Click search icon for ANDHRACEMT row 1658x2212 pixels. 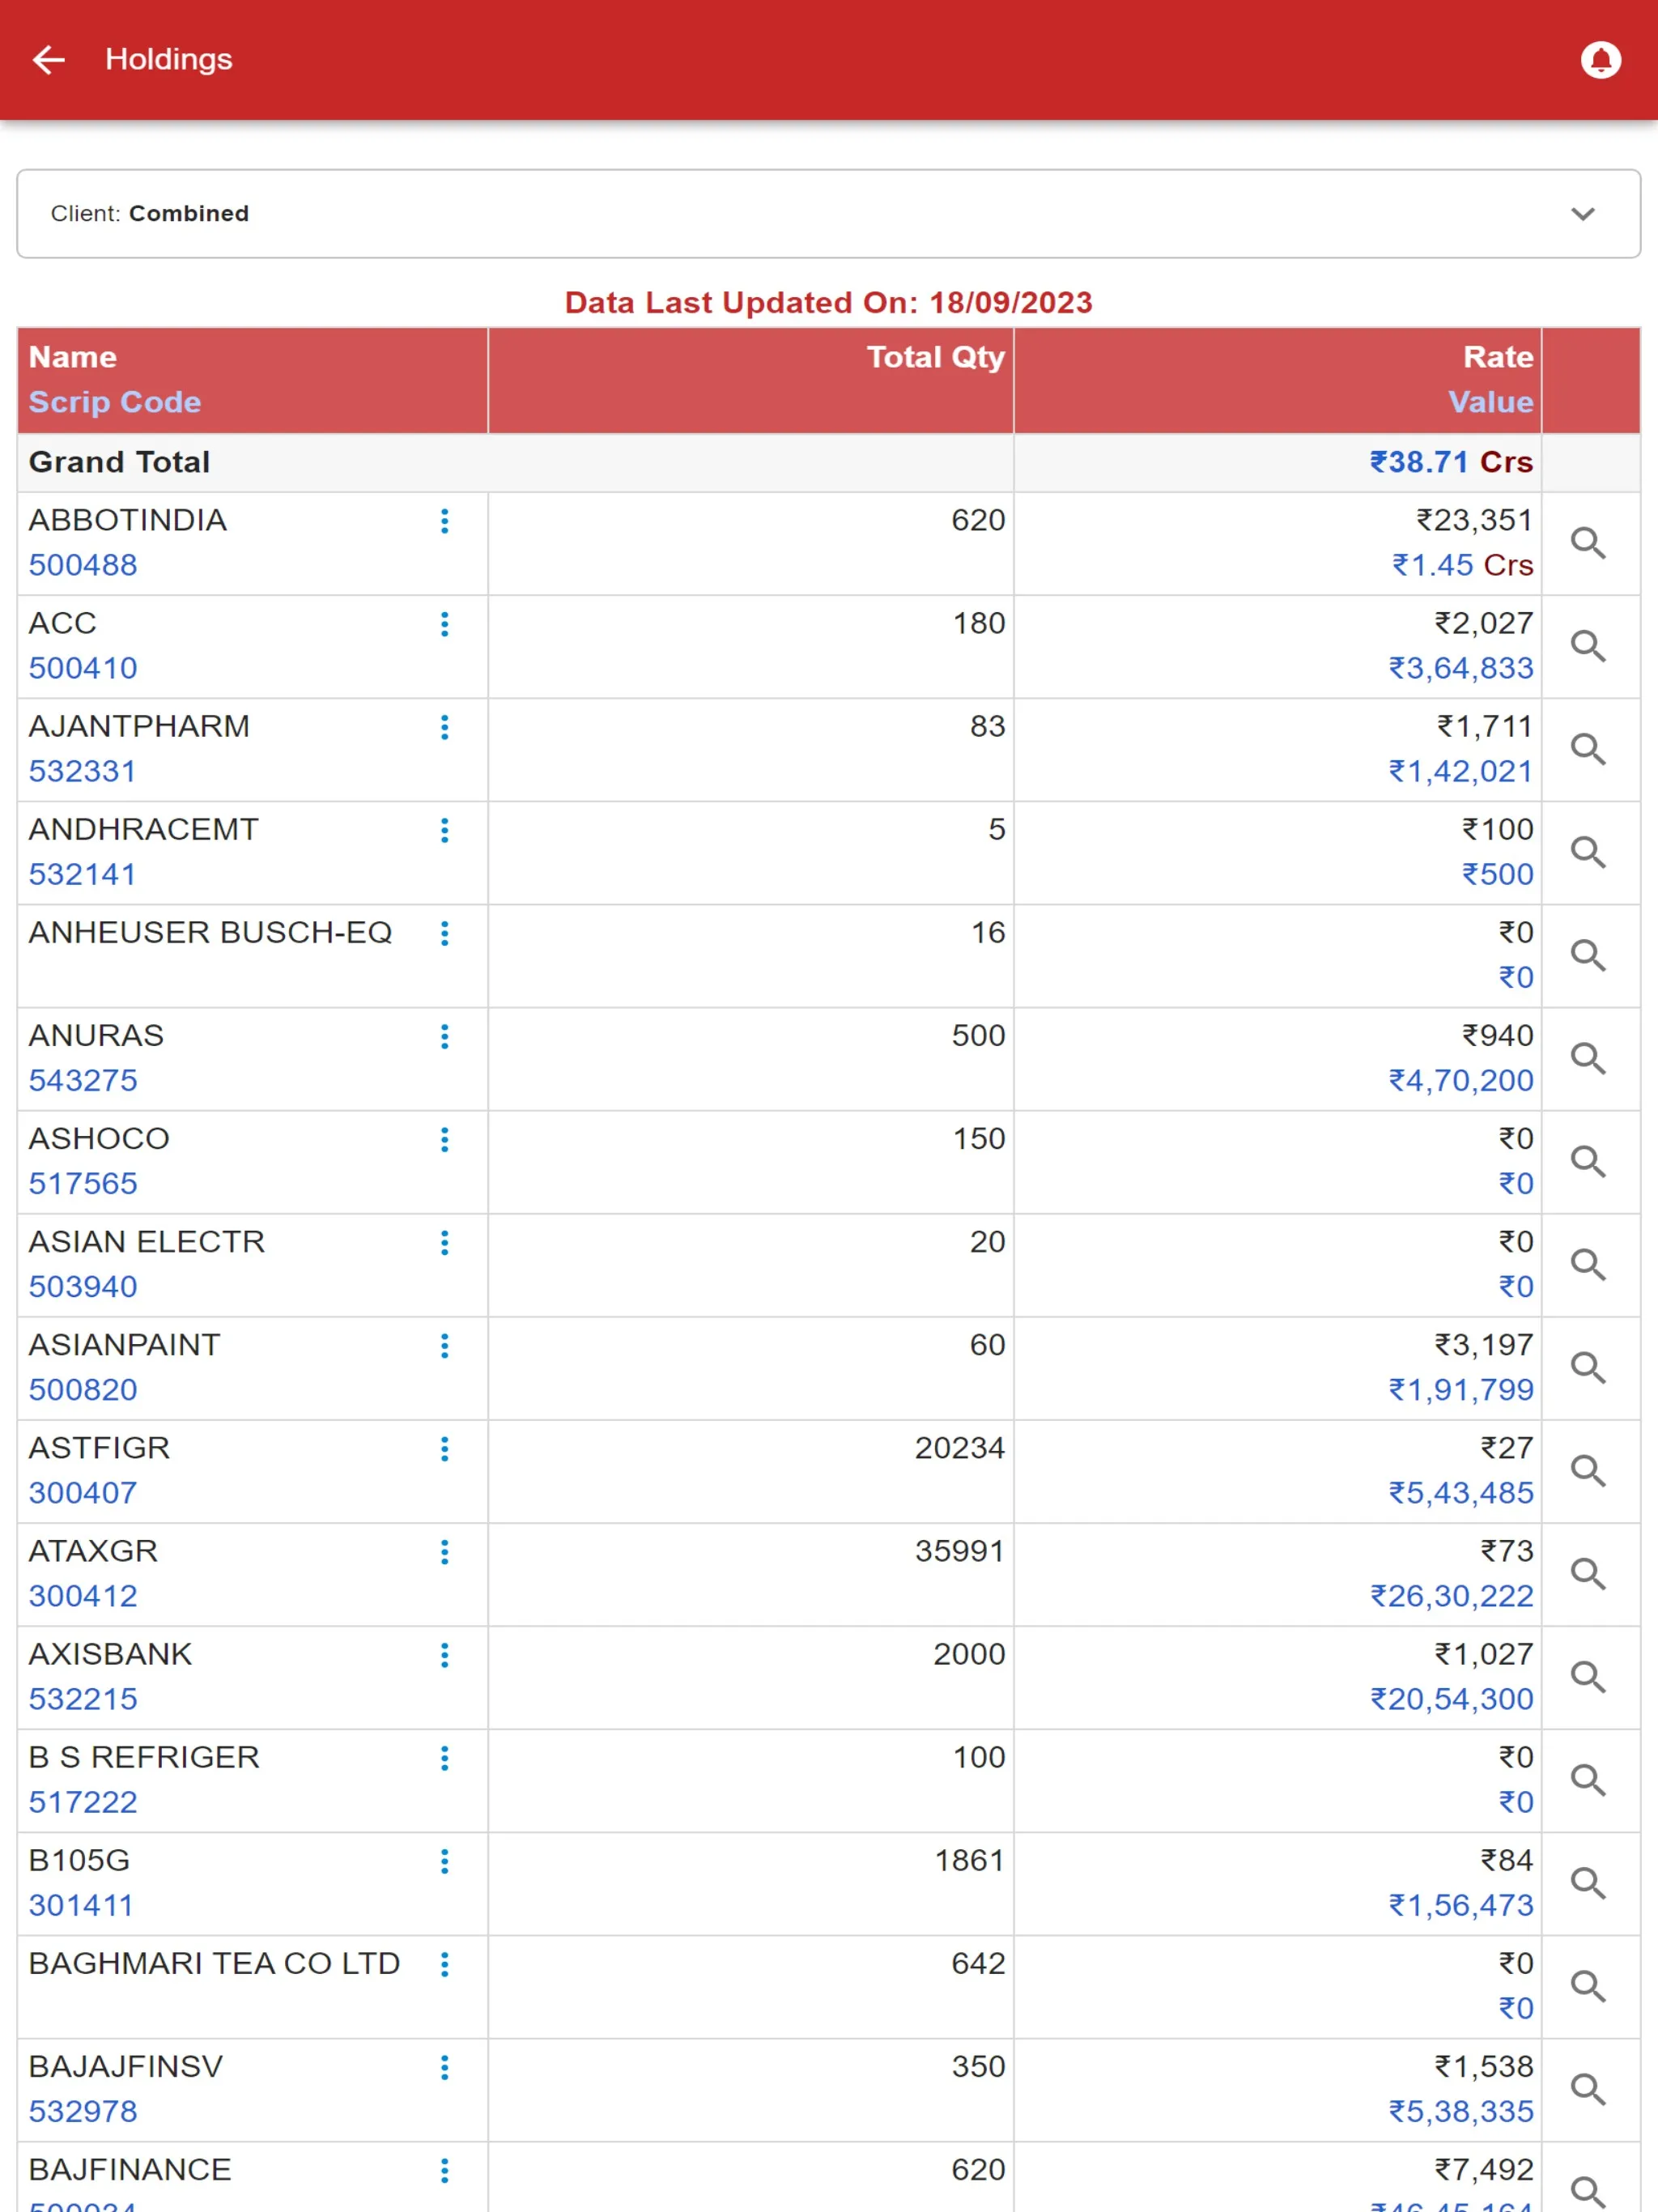click(x=1588, y=852)
